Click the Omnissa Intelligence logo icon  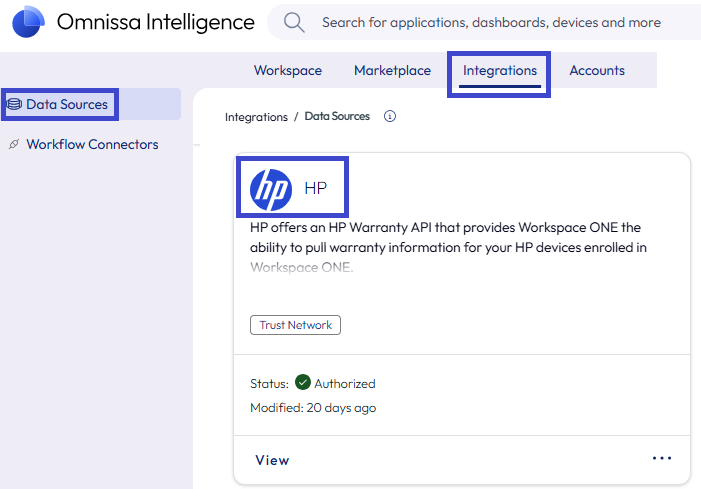[28, 21]
